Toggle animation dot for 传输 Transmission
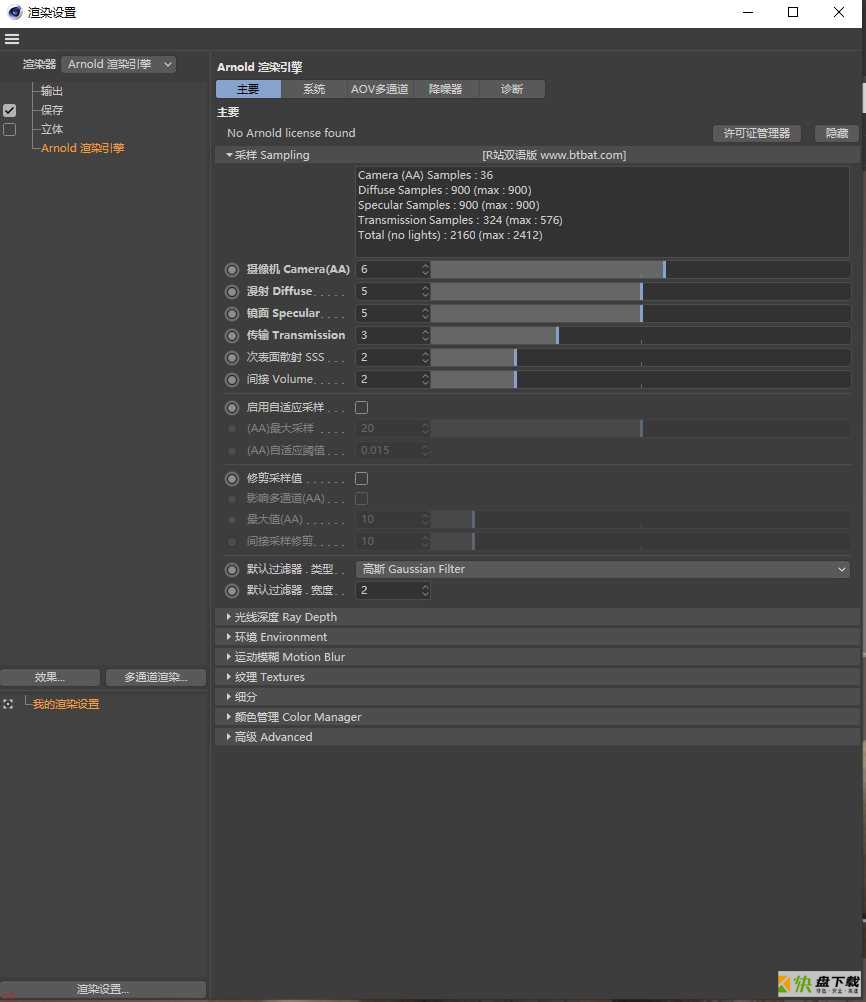866x1002 pixels. [x=232, y=335]
